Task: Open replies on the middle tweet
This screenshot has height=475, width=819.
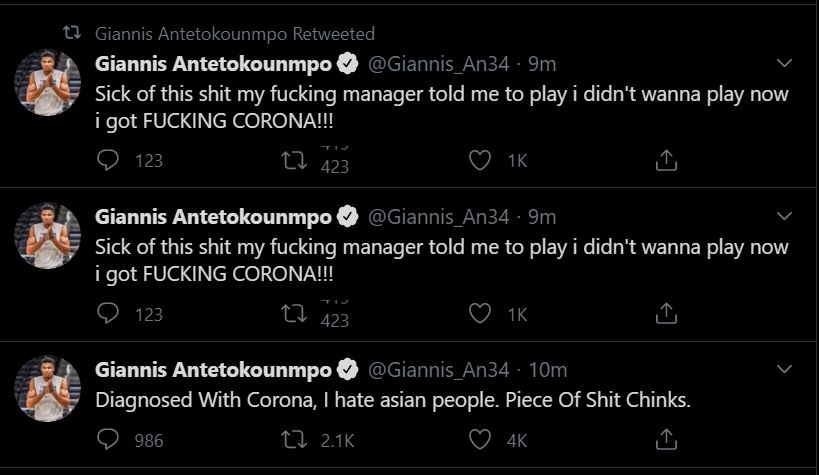Action: tap(108, 313)
